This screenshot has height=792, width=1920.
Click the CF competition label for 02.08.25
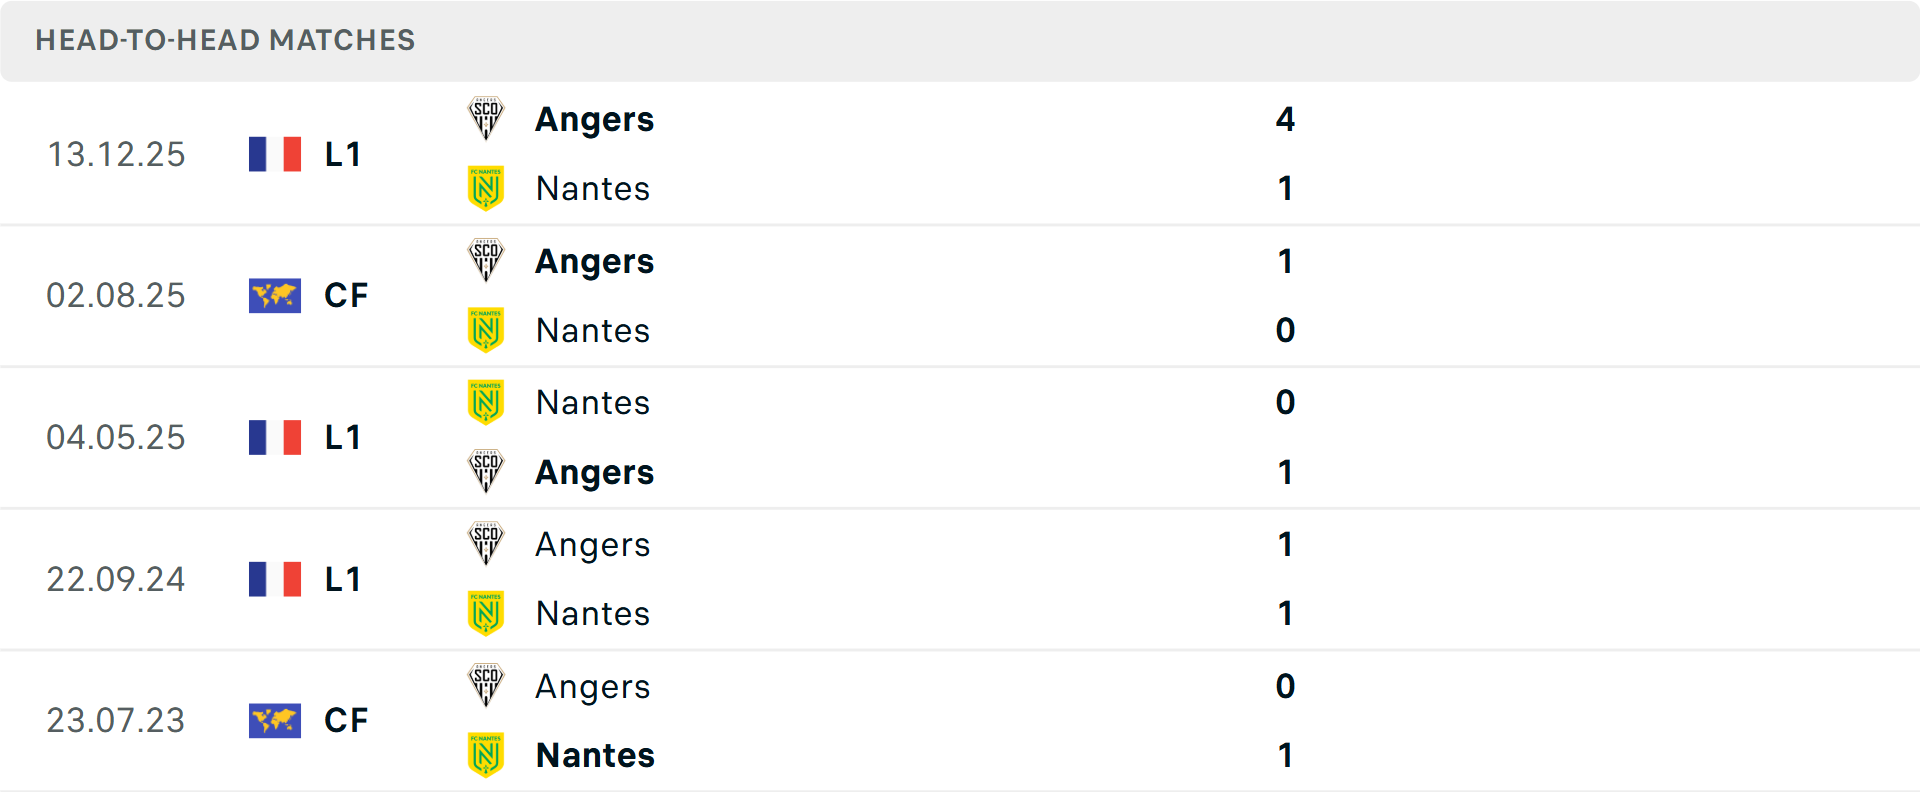[x=345, y=295]
